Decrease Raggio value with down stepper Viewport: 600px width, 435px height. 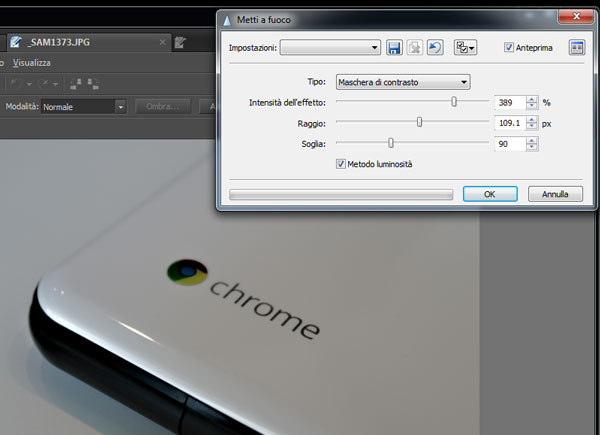coord(532,127)
